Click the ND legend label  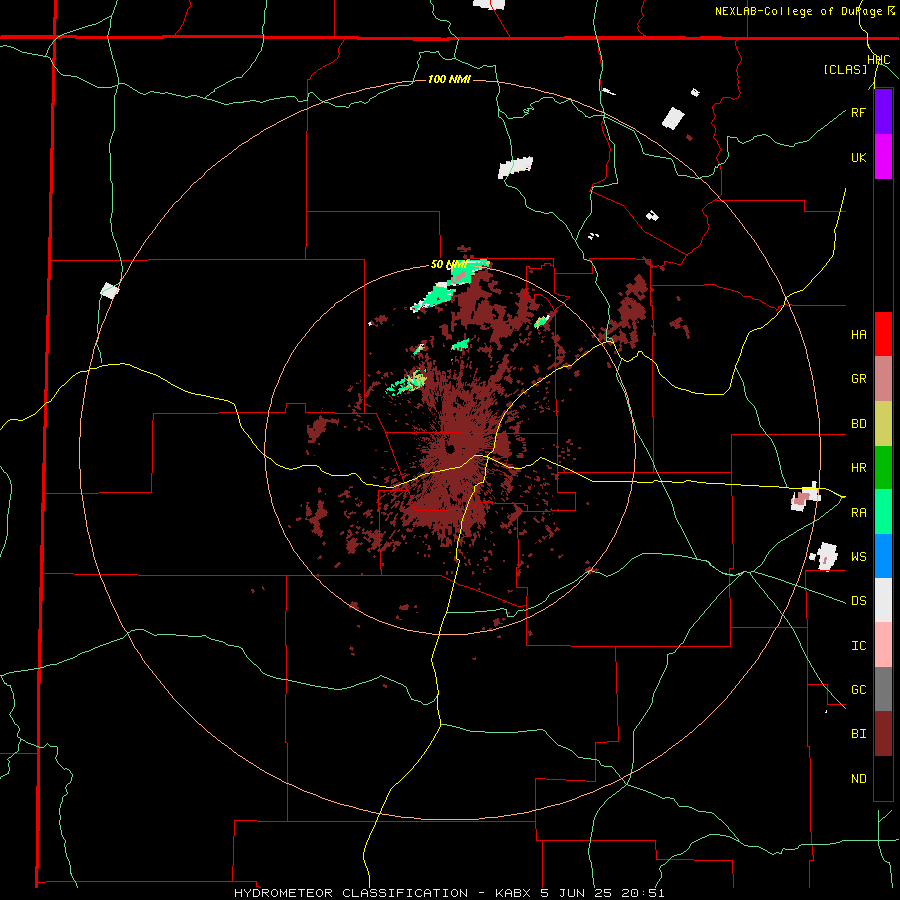(x=858, y=779)
